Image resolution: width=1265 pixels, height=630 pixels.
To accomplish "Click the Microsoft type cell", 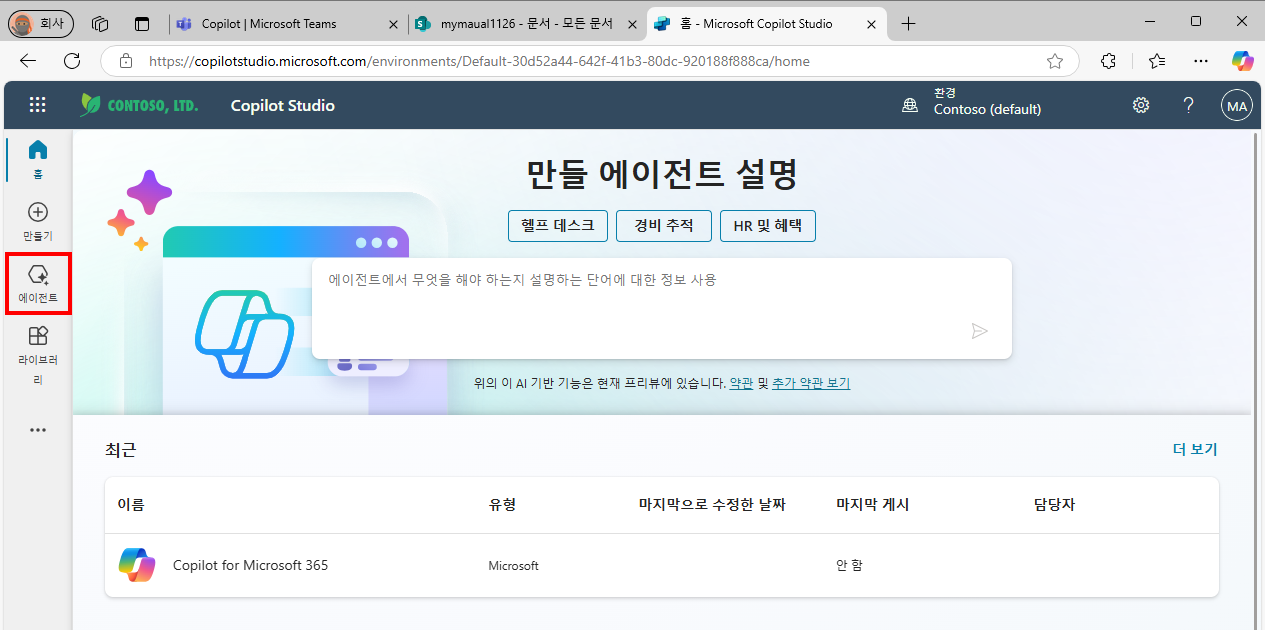I will coord(513,566).
